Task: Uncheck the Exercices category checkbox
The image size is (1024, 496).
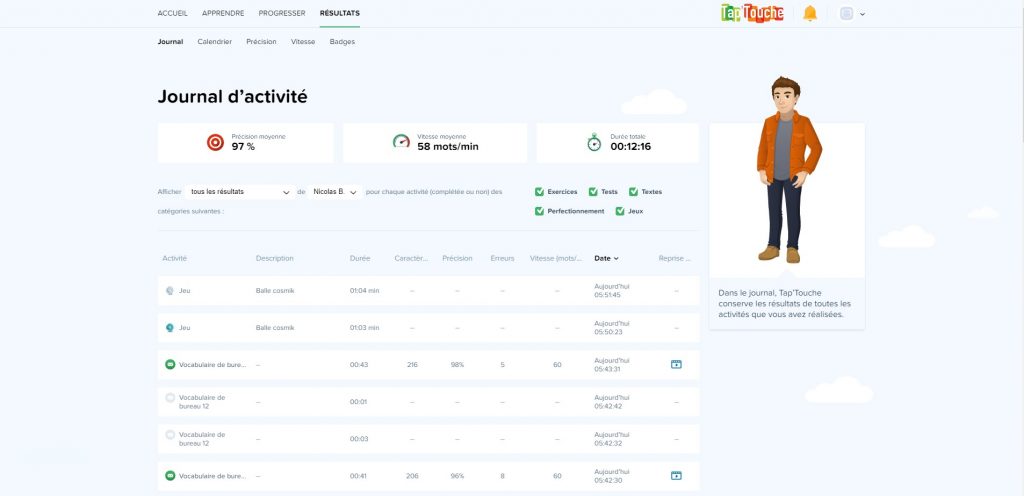Action: point(540,192)
